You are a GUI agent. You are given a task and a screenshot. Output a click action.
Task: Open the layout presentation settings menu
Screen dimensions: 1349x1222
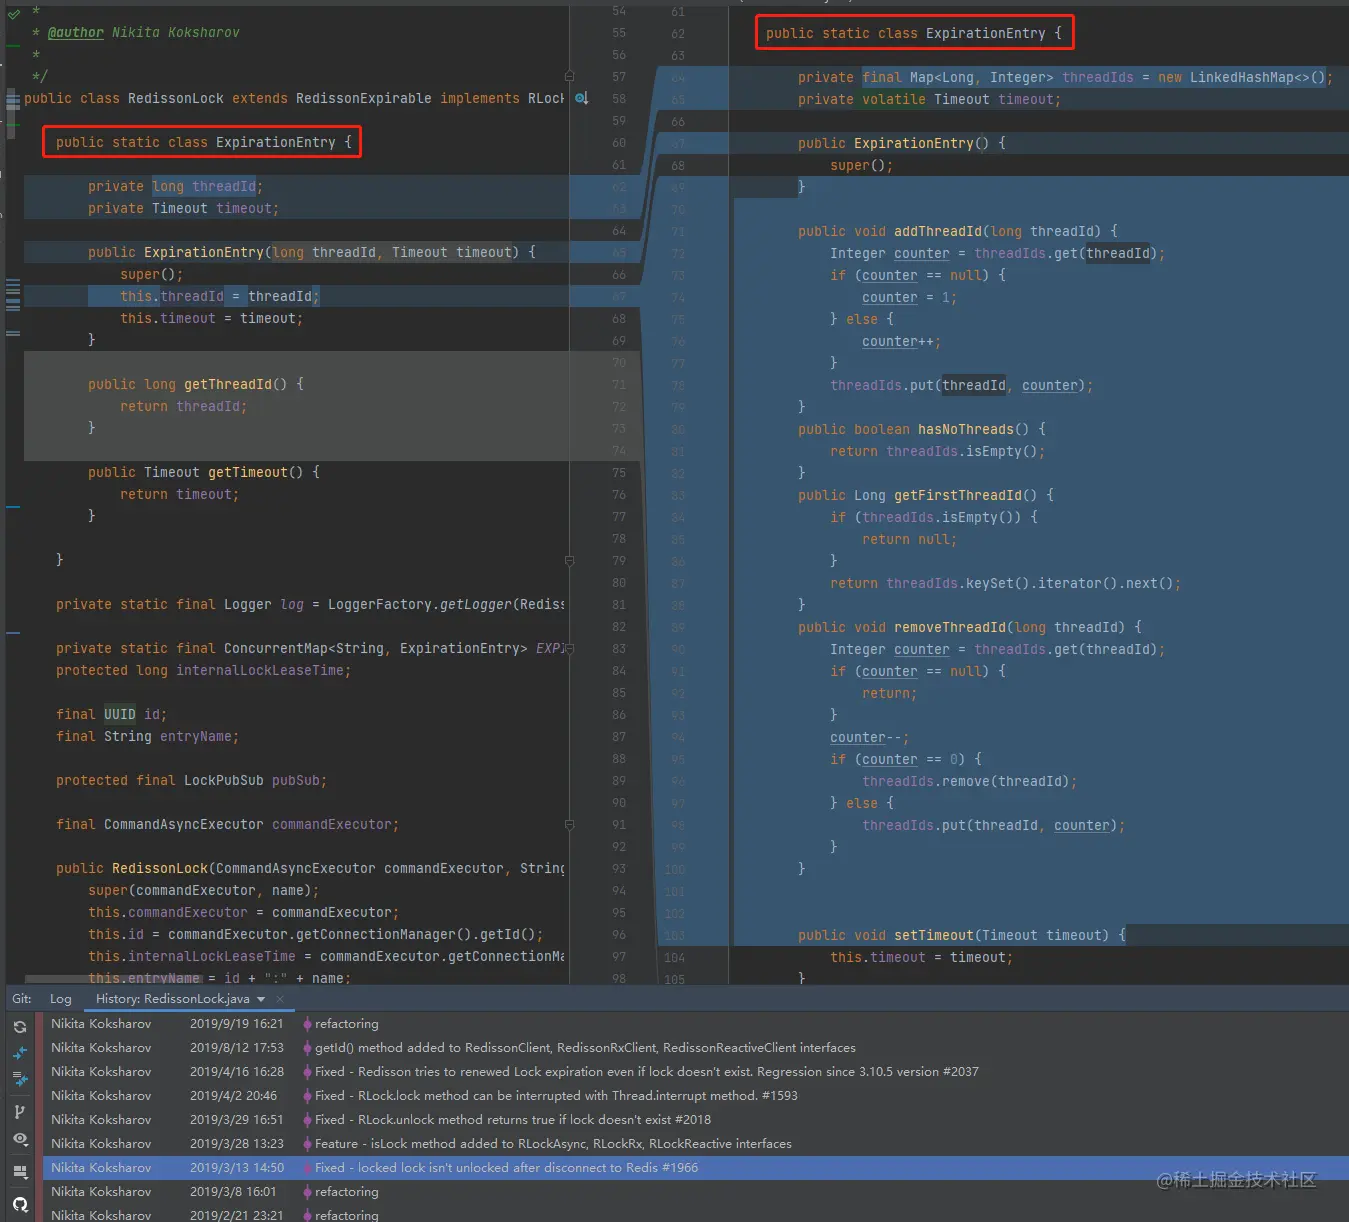tap(20, 1171)
